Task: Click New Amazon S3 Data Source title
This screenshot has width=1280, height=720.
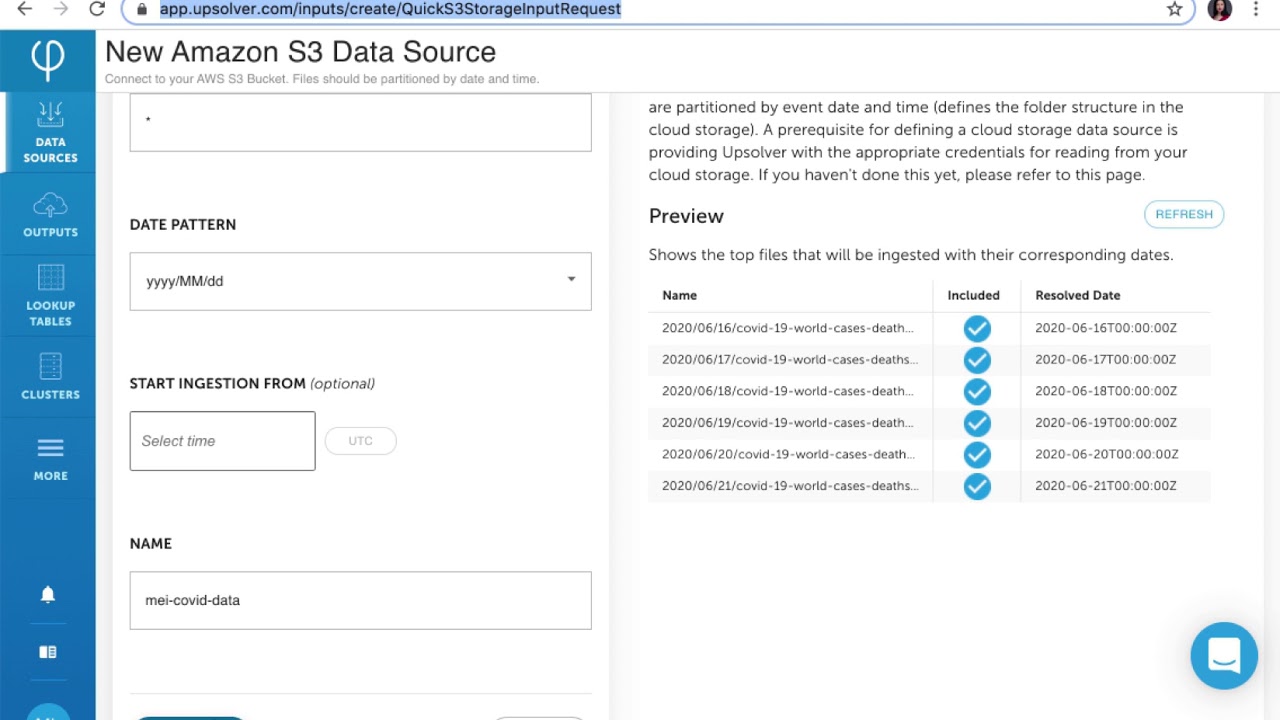Action: [x=300, y=52]
